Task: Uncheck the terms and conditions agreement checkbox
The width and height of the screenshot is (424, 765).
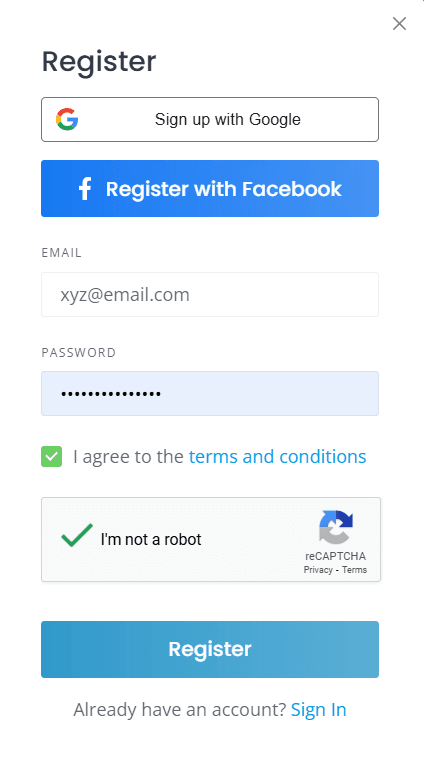Action: 52,457
